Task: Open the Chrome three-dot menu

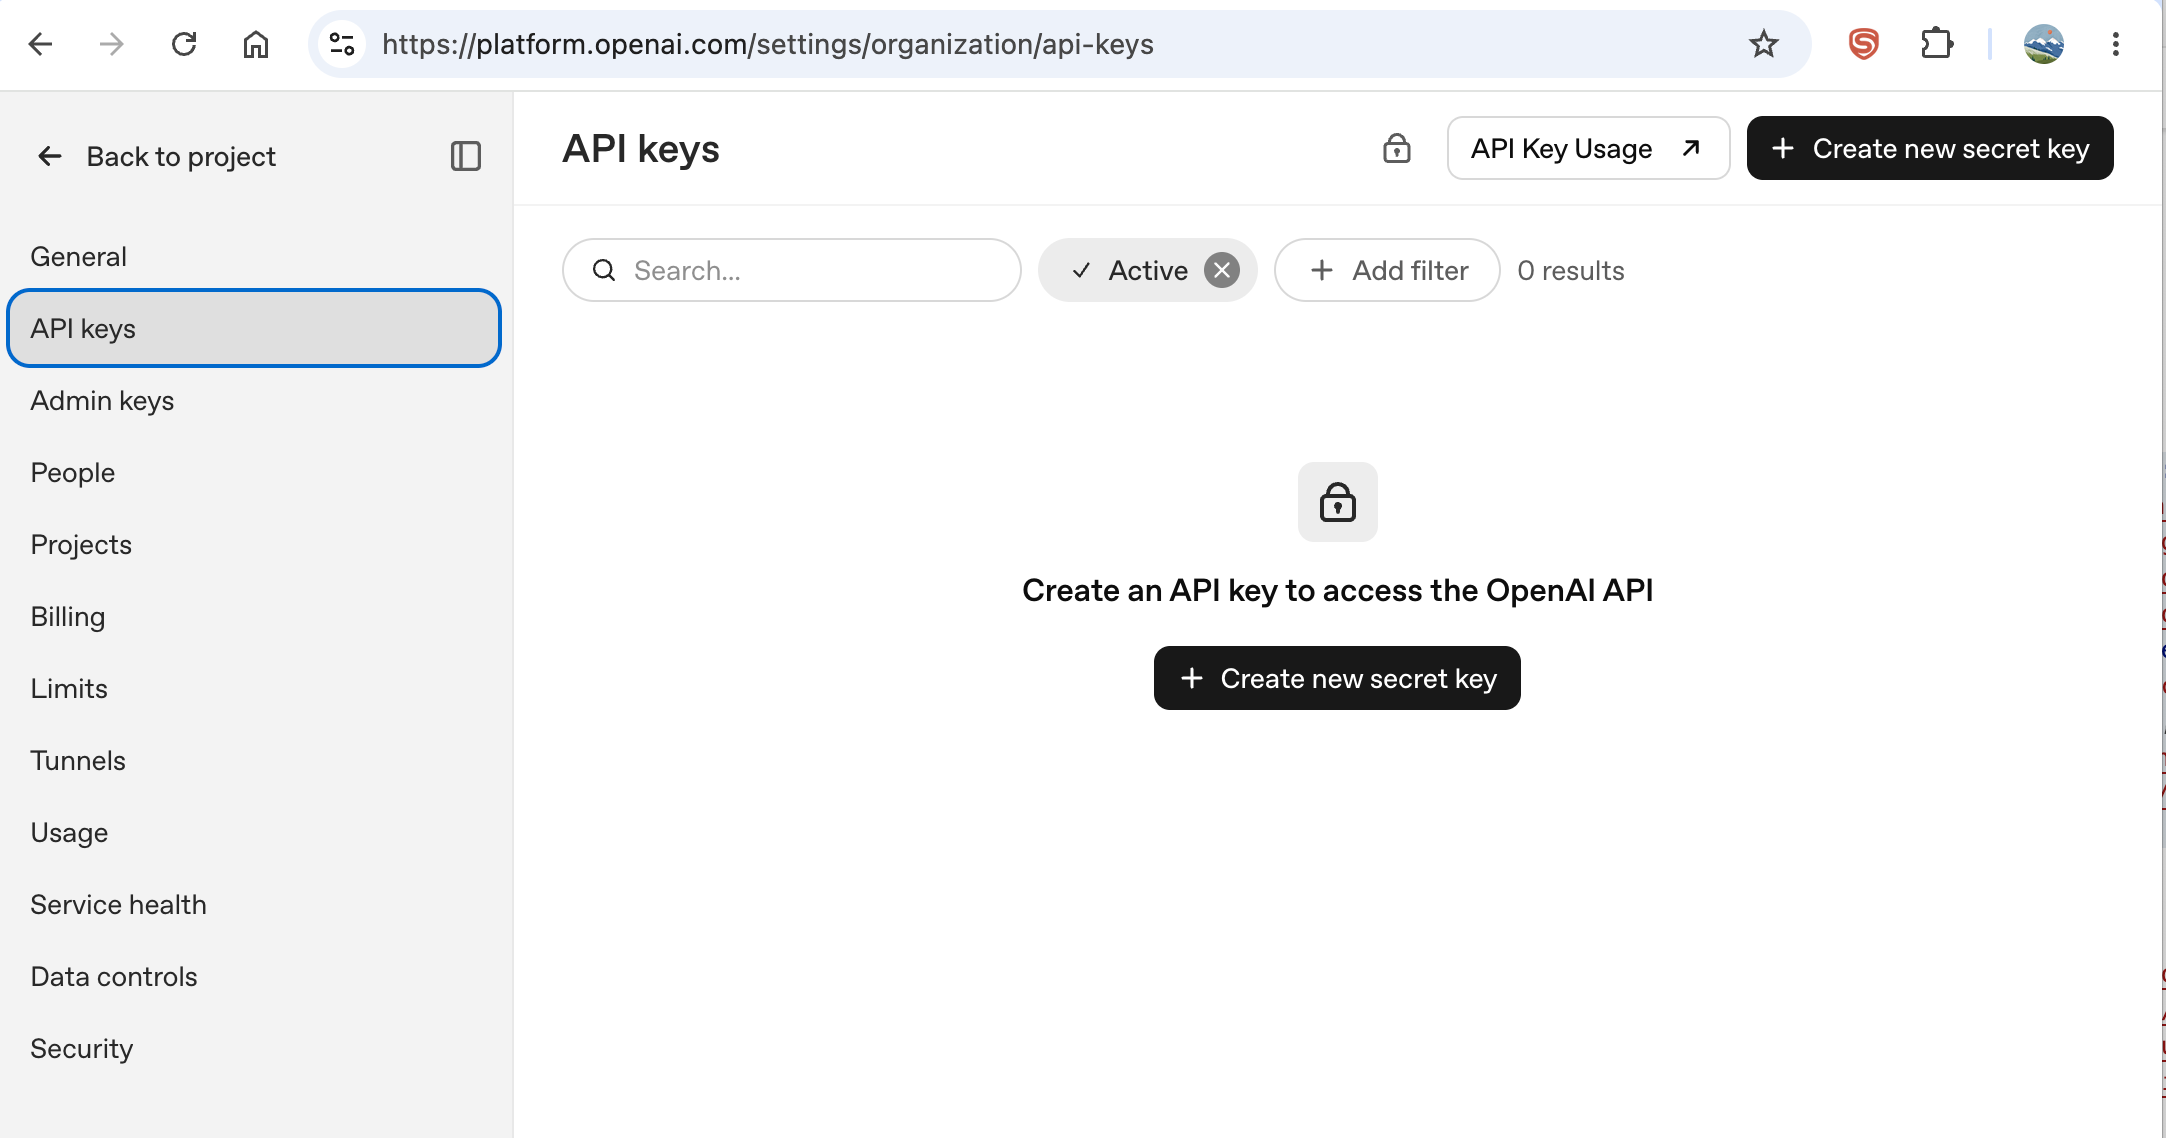Action: click(x=2115, y=44)
